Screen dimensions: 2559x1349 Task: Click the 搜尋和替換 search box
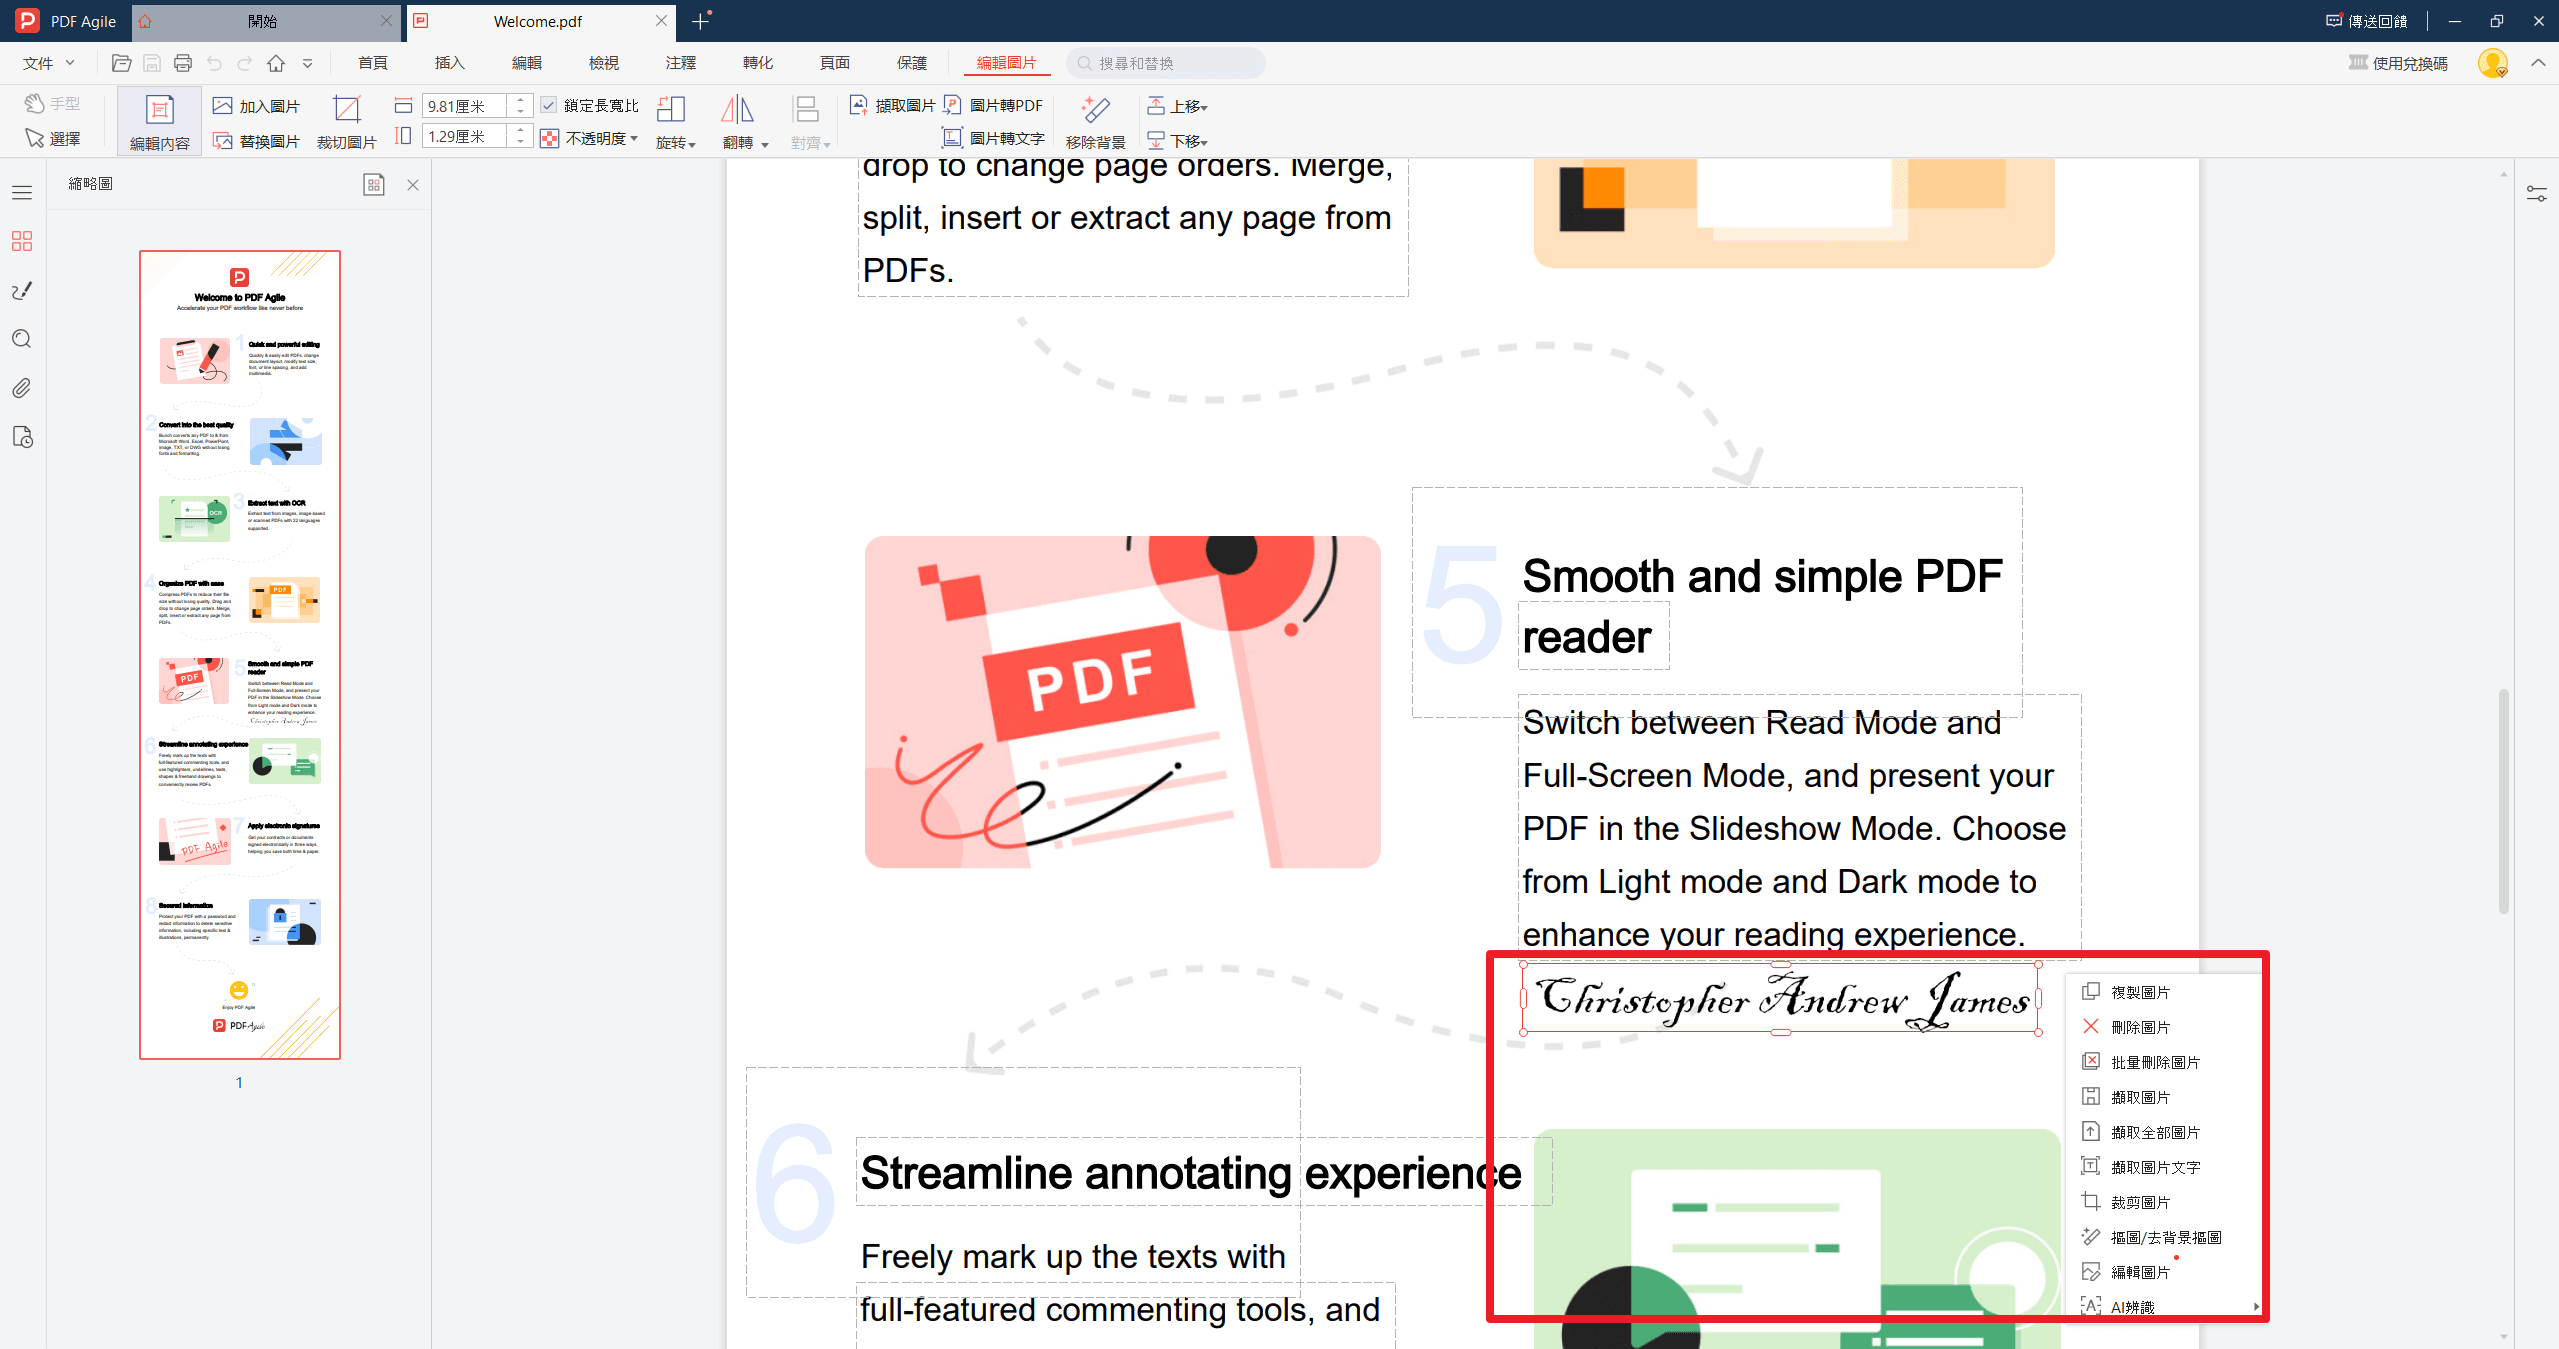1166,63
